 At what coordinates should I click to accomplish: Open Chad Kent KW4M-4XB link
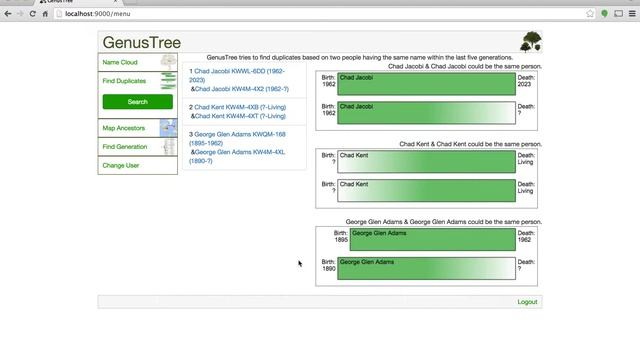240,107
